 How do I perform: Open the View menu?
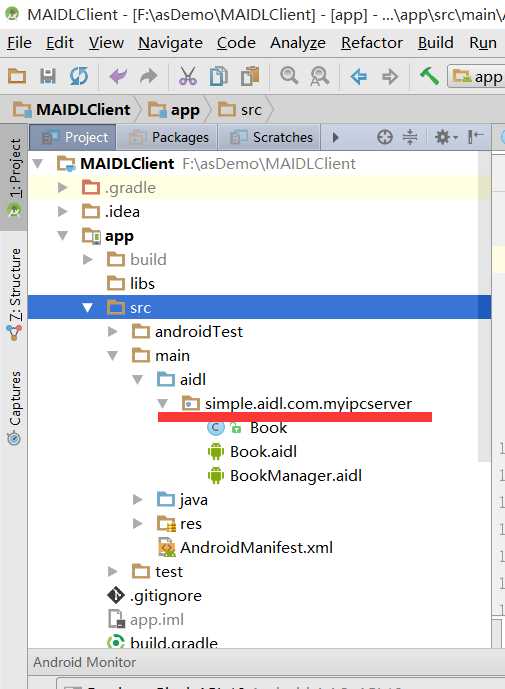coord(106,43)
